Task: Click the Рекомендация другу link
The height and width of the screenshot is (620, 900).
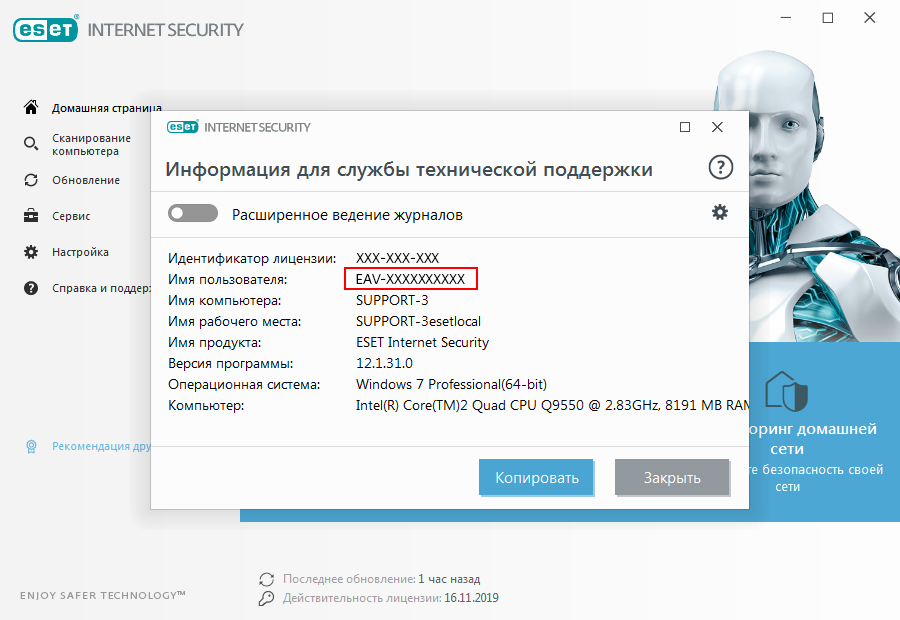Action: click(x=102, y=446)
